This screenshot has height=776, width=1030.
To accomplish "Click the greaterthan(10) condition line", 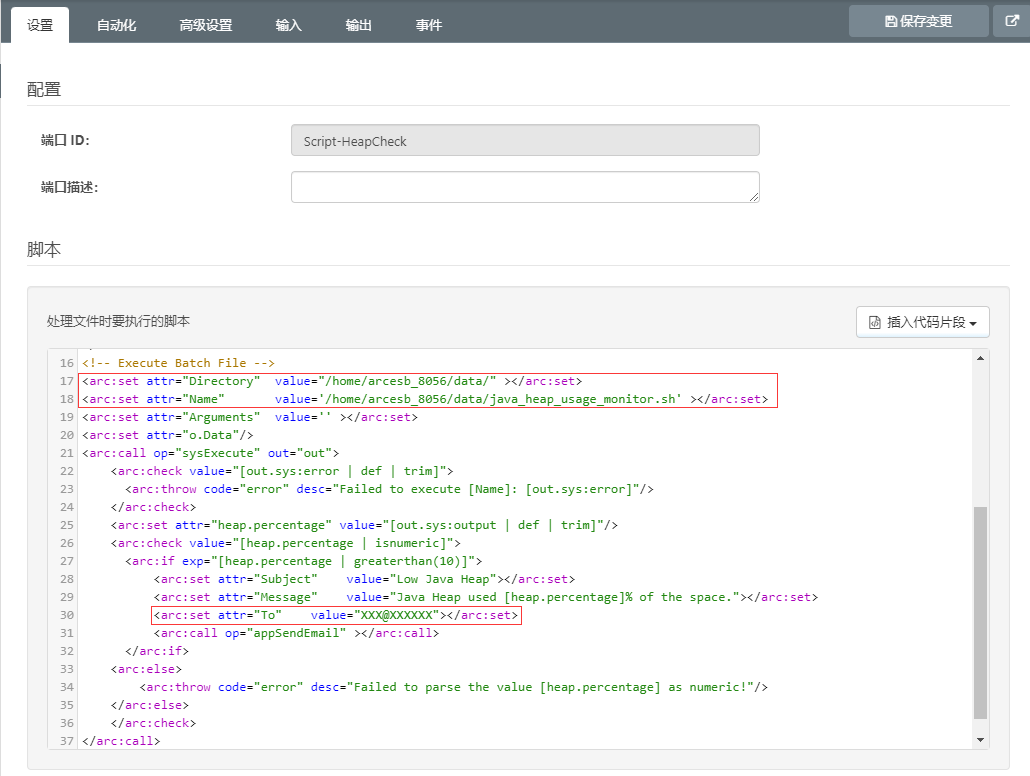I will pos(303,561).
